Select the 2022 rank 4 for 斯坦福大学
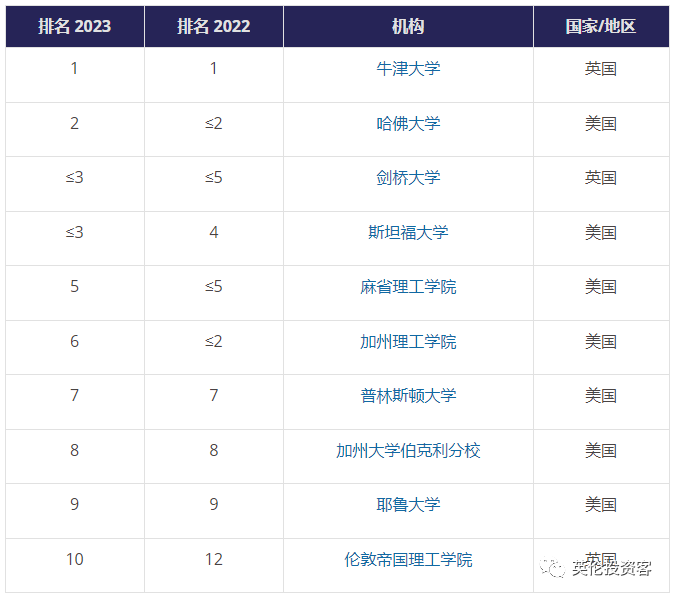This screenshot has height=597, width=673. click(x=214, y=232)
